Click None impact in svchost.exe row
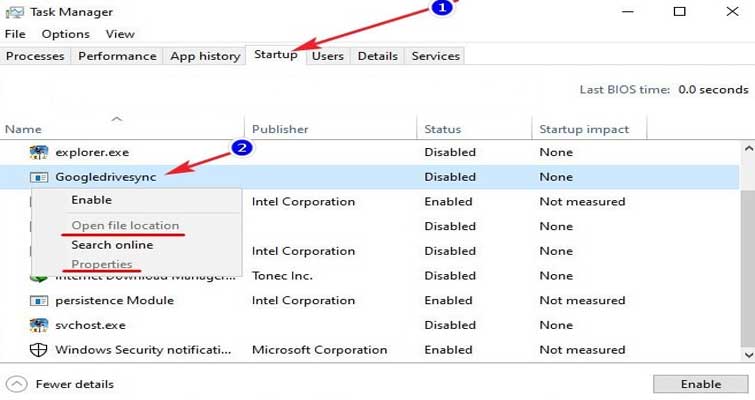This screenshot has height=400, width=755. (556, 325)
